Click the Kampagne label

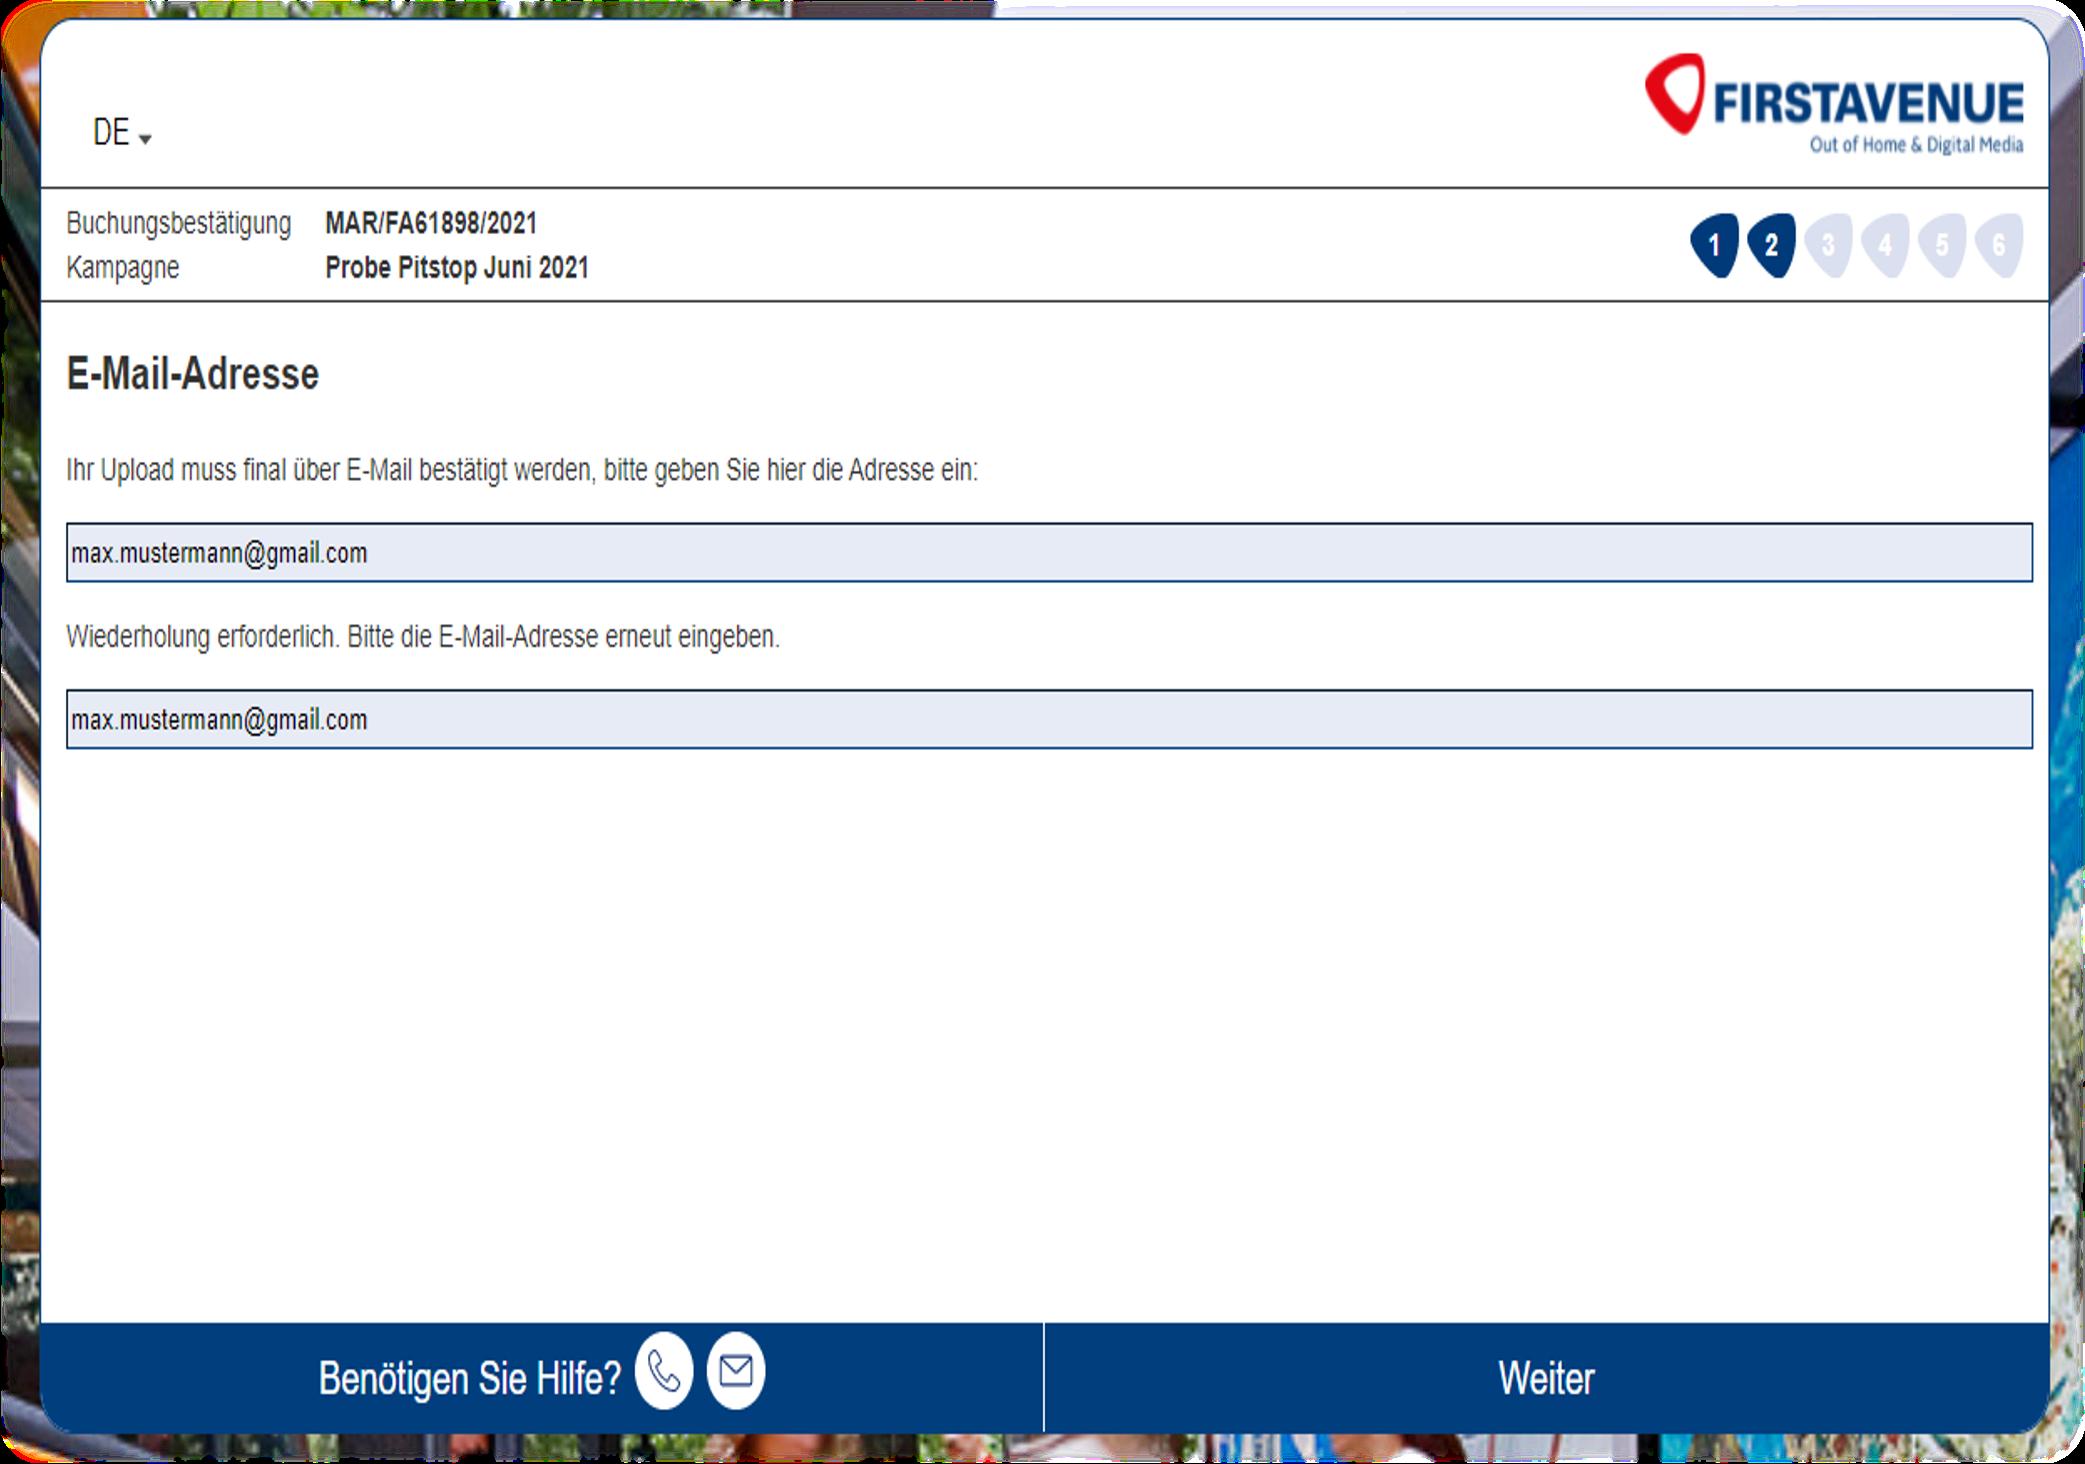[123, 268]
